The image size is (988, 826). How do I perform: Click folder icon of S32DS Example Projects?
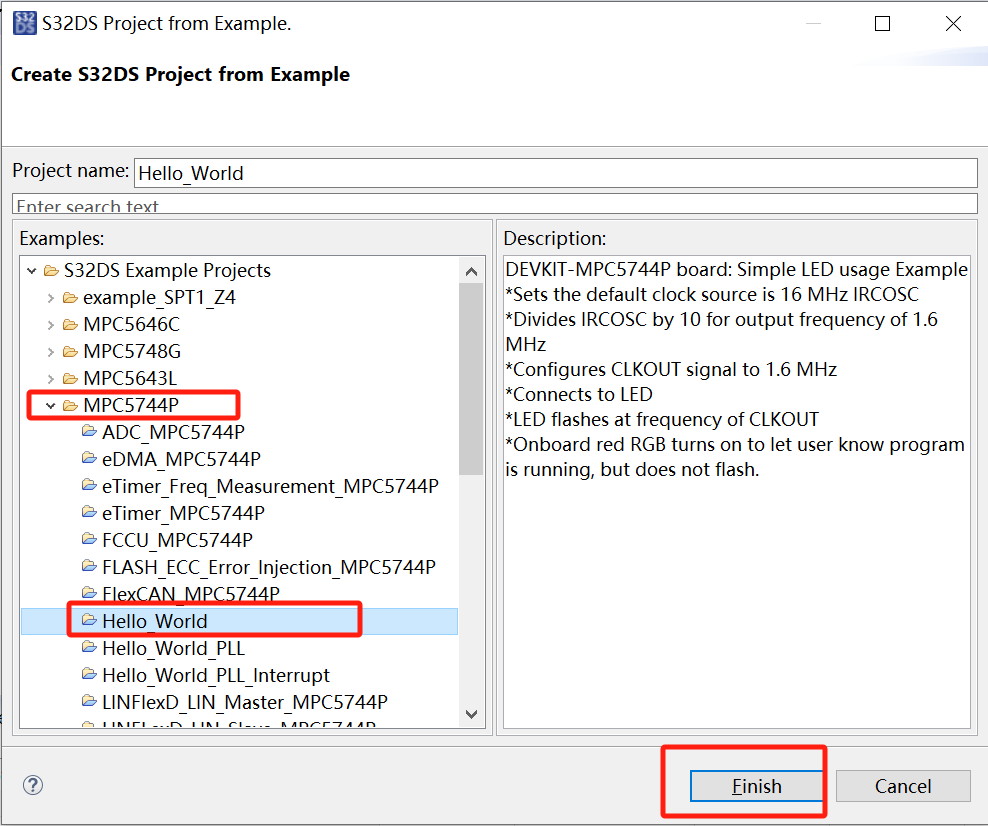[51, 271]
